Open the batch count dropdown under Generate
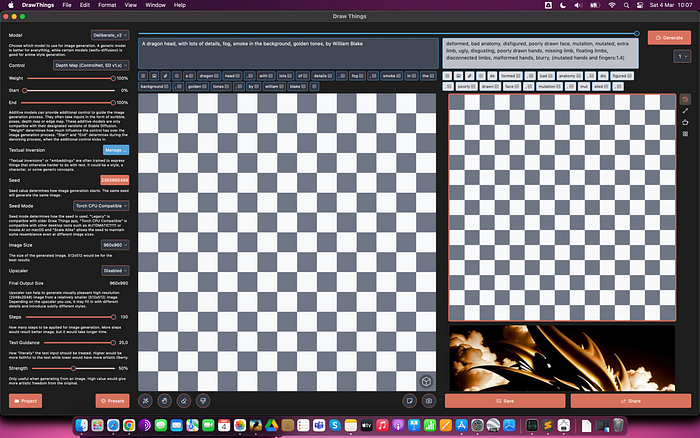Image resolution: width=700 pixels, height=438 pixels. 682,56
